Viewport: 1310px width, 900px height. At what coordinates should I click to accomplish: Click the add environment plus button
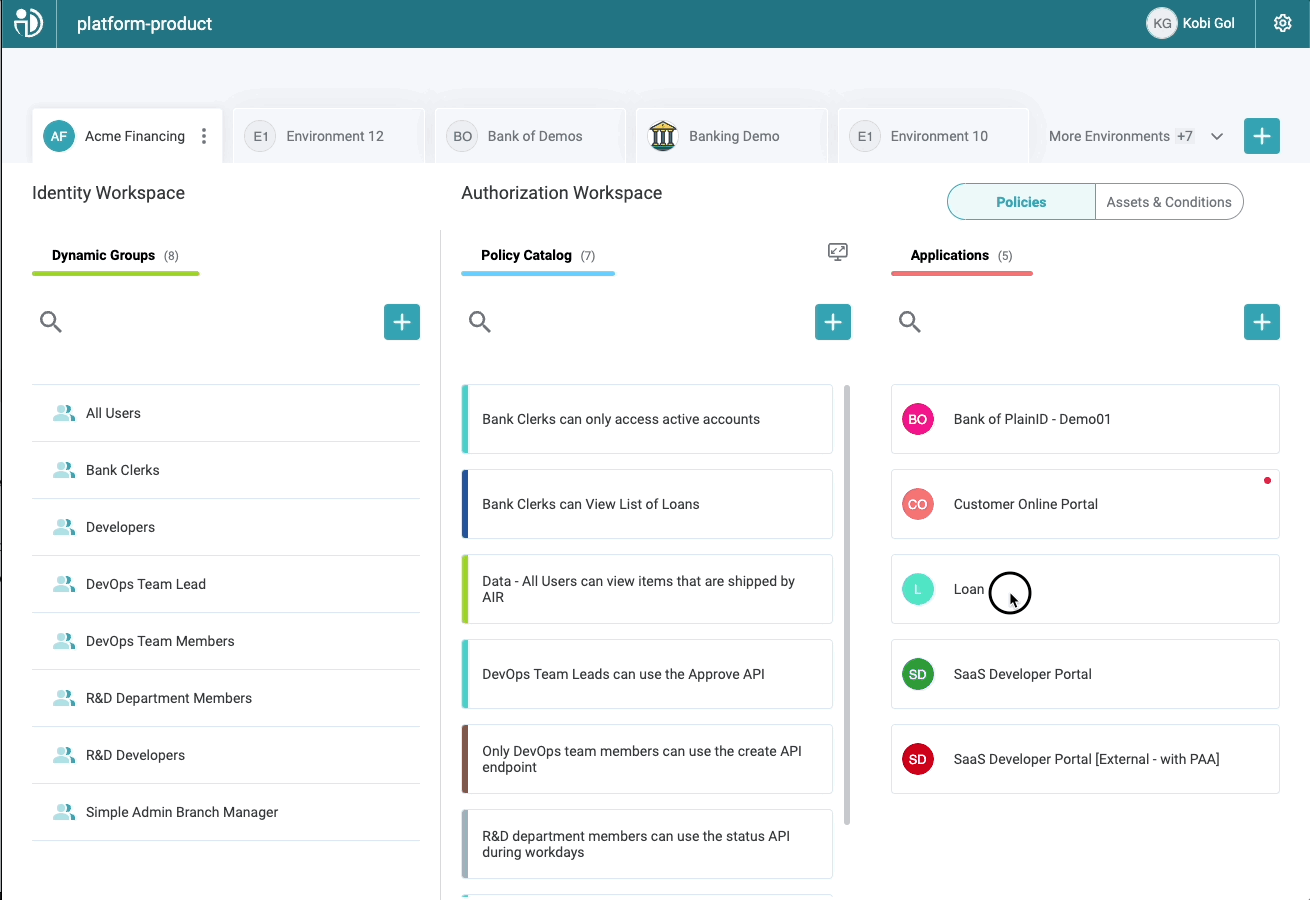[x=1262, y=136]
